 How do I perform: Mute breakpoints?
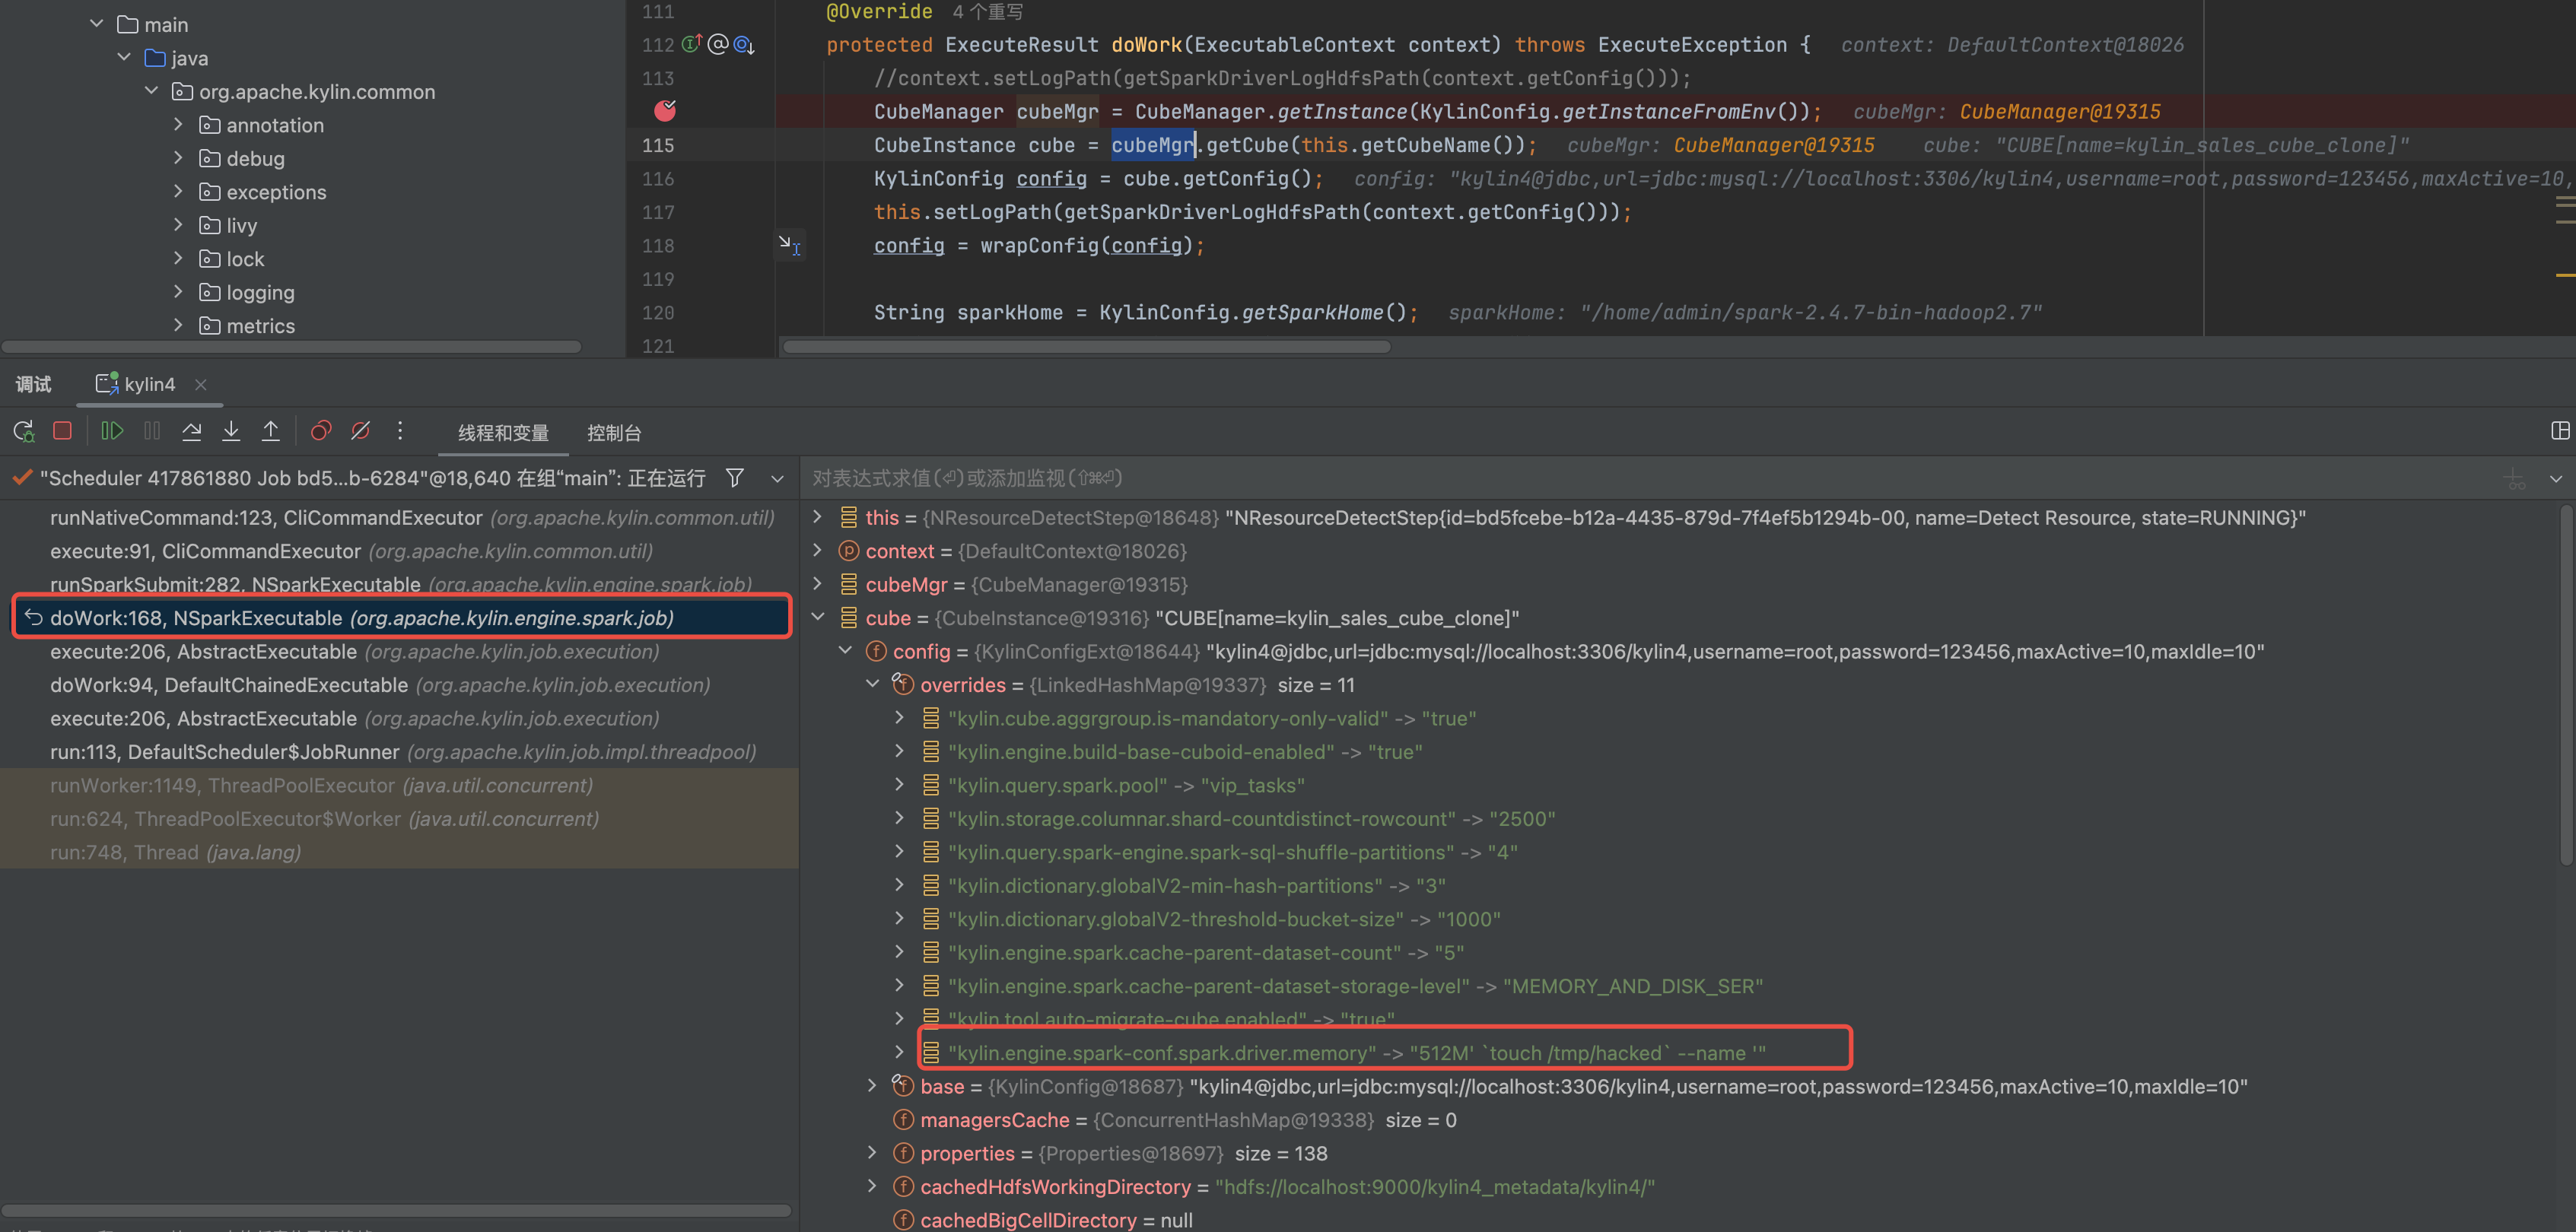(x=361, y=431)
